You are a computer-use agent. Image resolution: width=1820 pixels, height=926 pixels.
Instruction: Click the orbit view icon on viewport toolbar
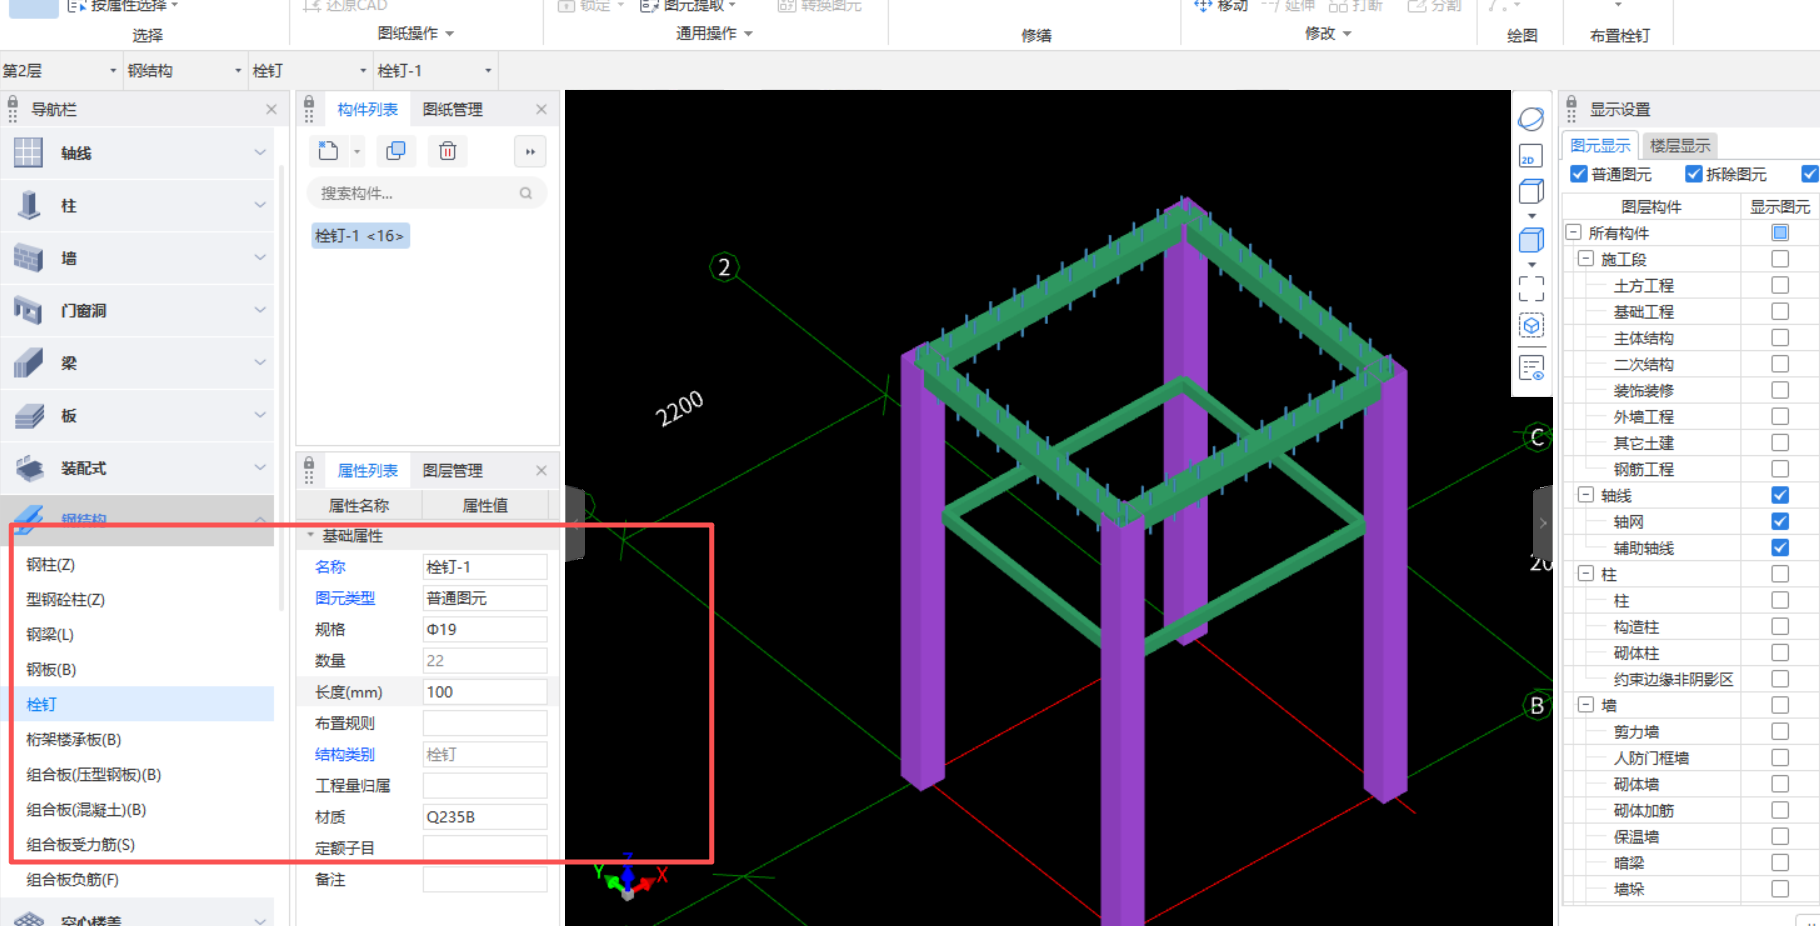click(x=1531, y=119)
